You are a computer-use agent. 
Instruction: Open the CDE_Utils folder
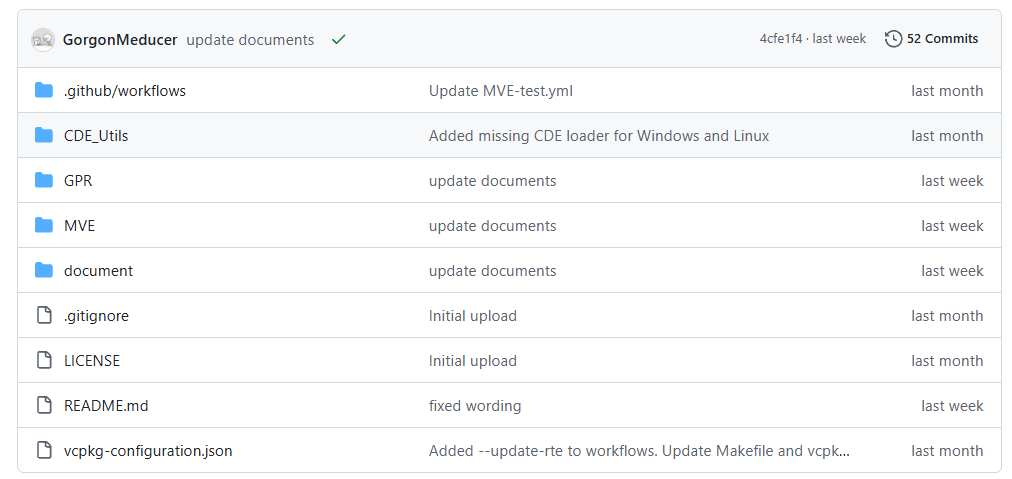click(96, 136)
